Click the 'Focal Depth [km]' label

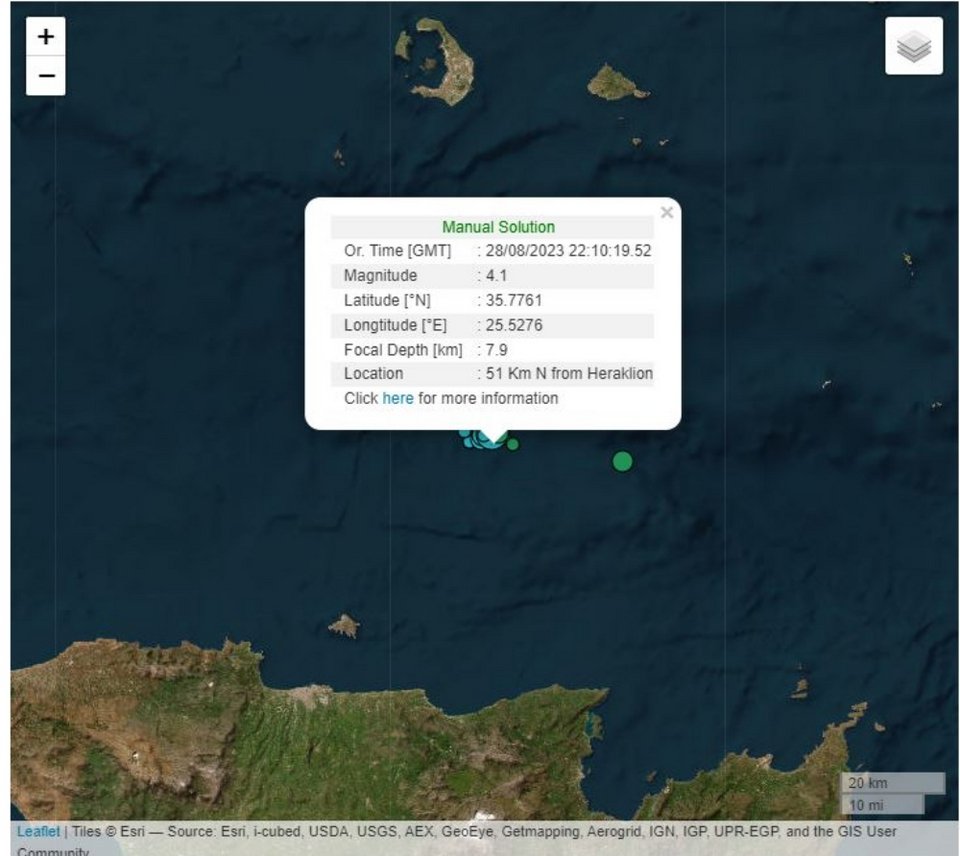(403, 350)
